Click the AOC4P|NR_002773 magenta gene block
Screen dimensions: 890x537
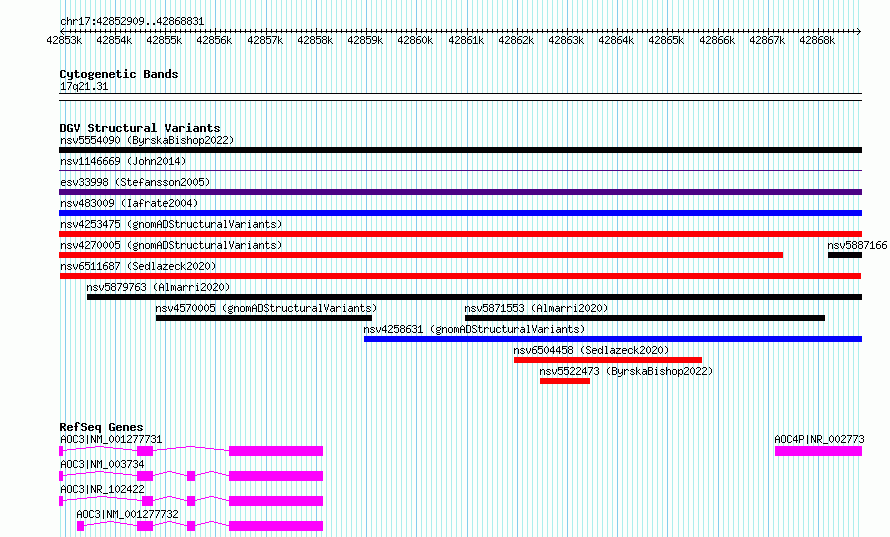[818, 451]
